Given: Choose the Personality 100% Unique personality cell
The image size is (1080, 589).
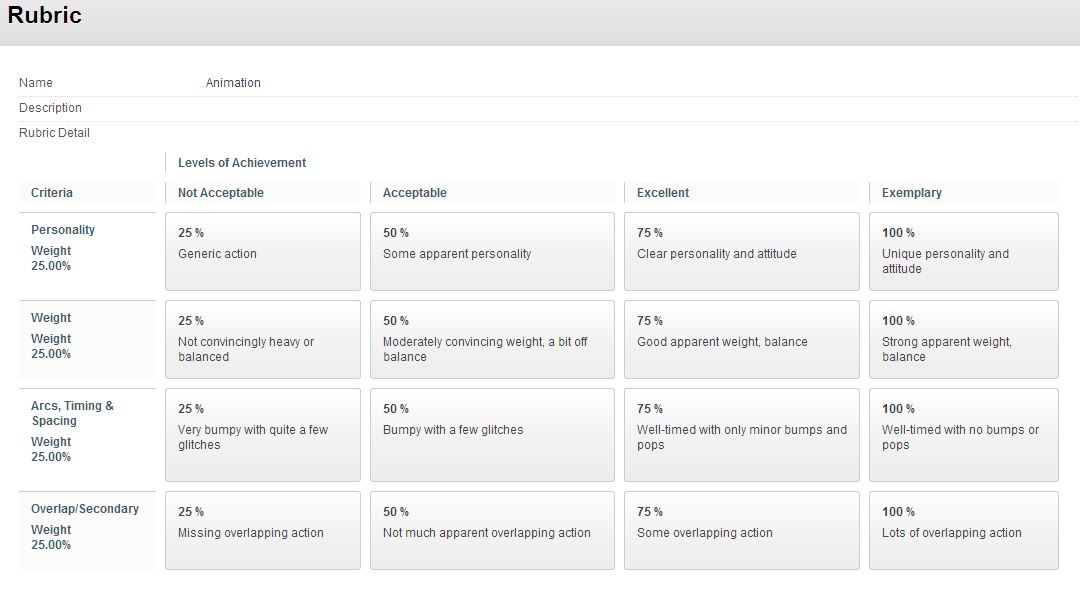Looking at the screenshot, I should 962,251.
